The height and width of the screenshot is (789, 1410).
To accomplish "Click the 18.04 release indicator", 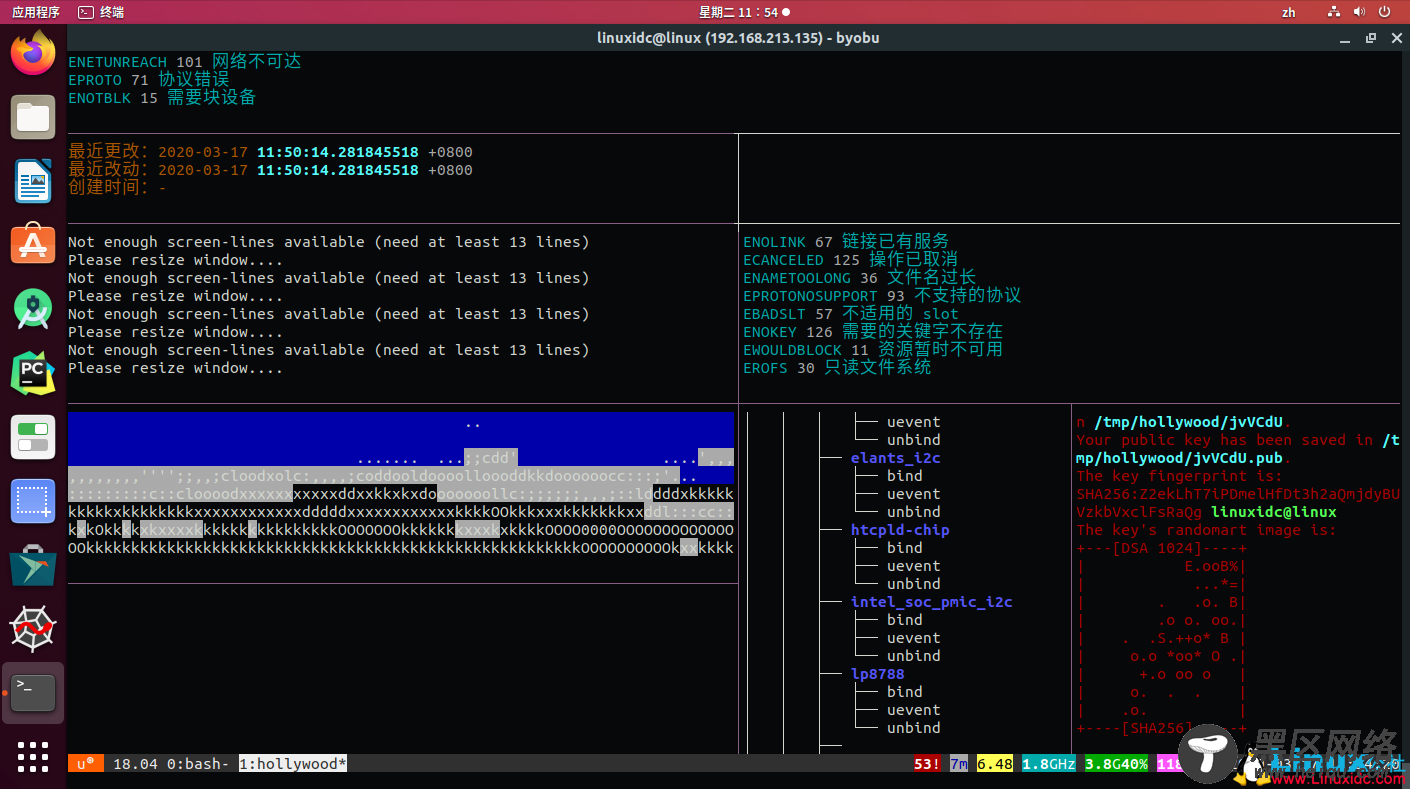I will click(135, 763).
